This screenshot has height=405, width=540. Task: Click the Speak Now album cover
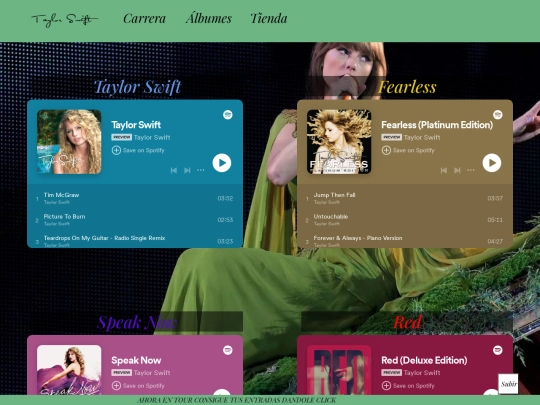tap(69, 370)
